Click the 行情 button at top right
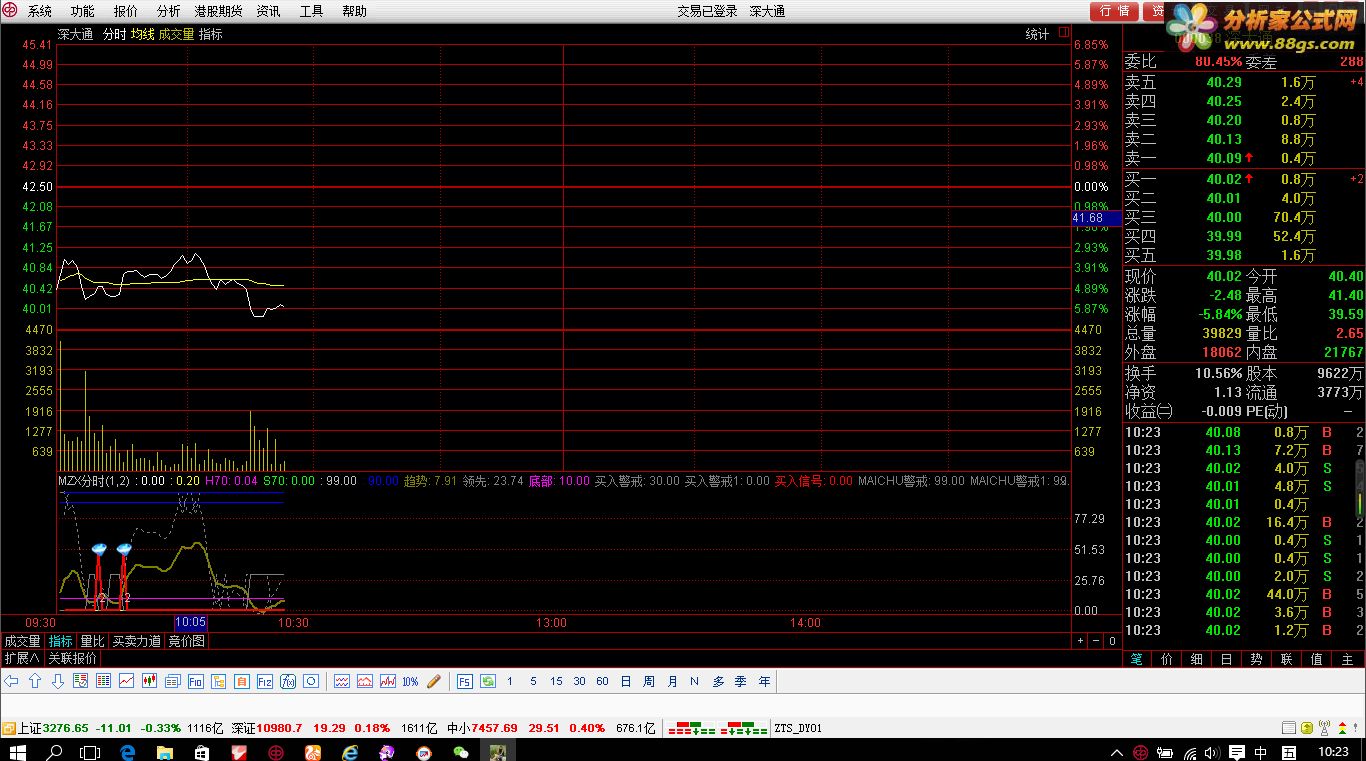This screenshot has height=761, width=1366. 1115,11
